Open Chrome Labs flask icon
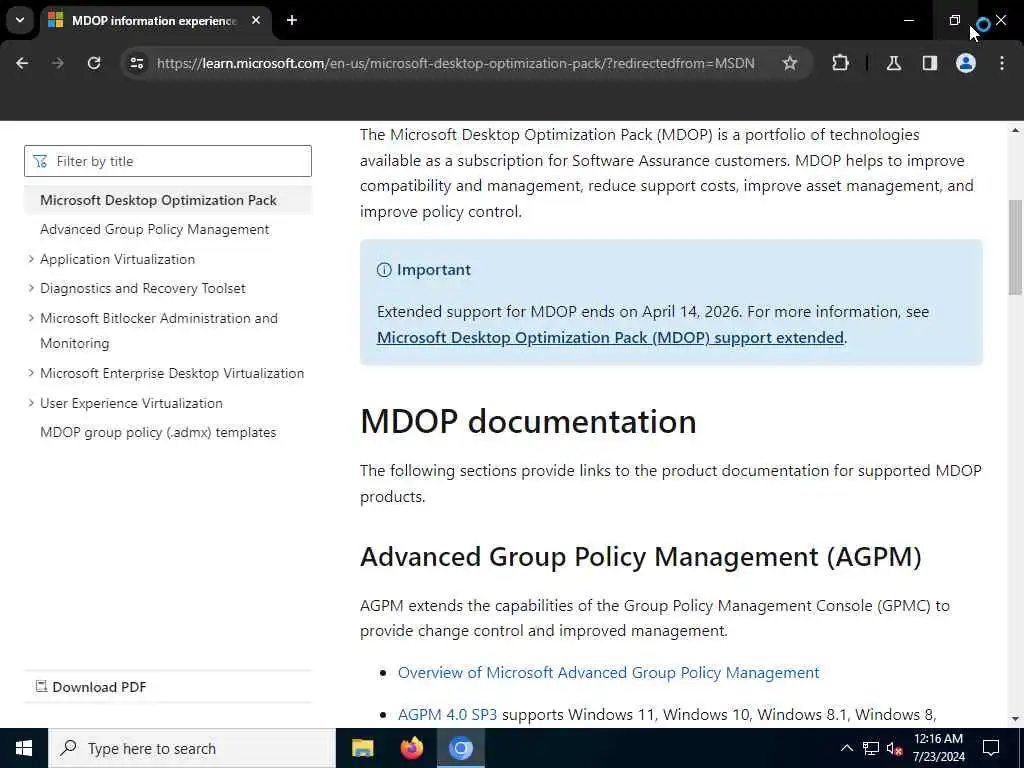Screen dimensions: 1024x768 tap(894, 63)
